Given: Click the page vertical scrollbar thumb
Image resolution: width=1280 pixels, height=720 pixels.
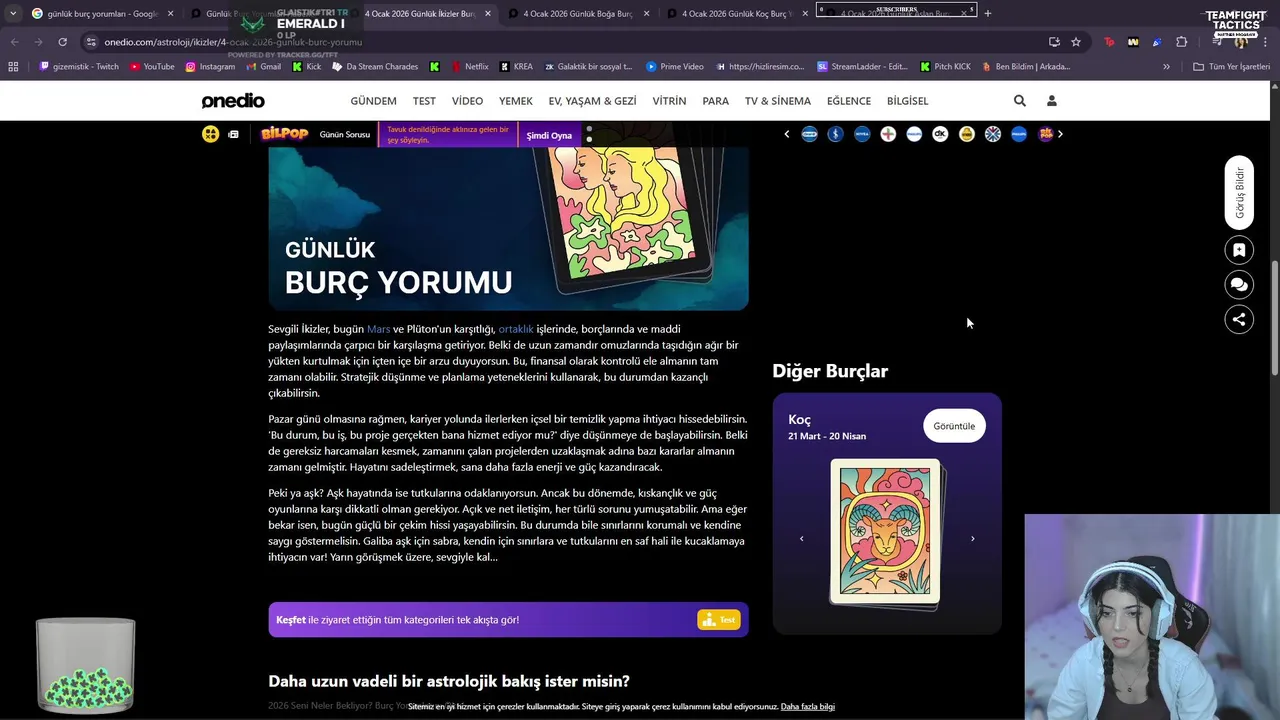Looking at the screenshot, I should [x=1274, y=318].
